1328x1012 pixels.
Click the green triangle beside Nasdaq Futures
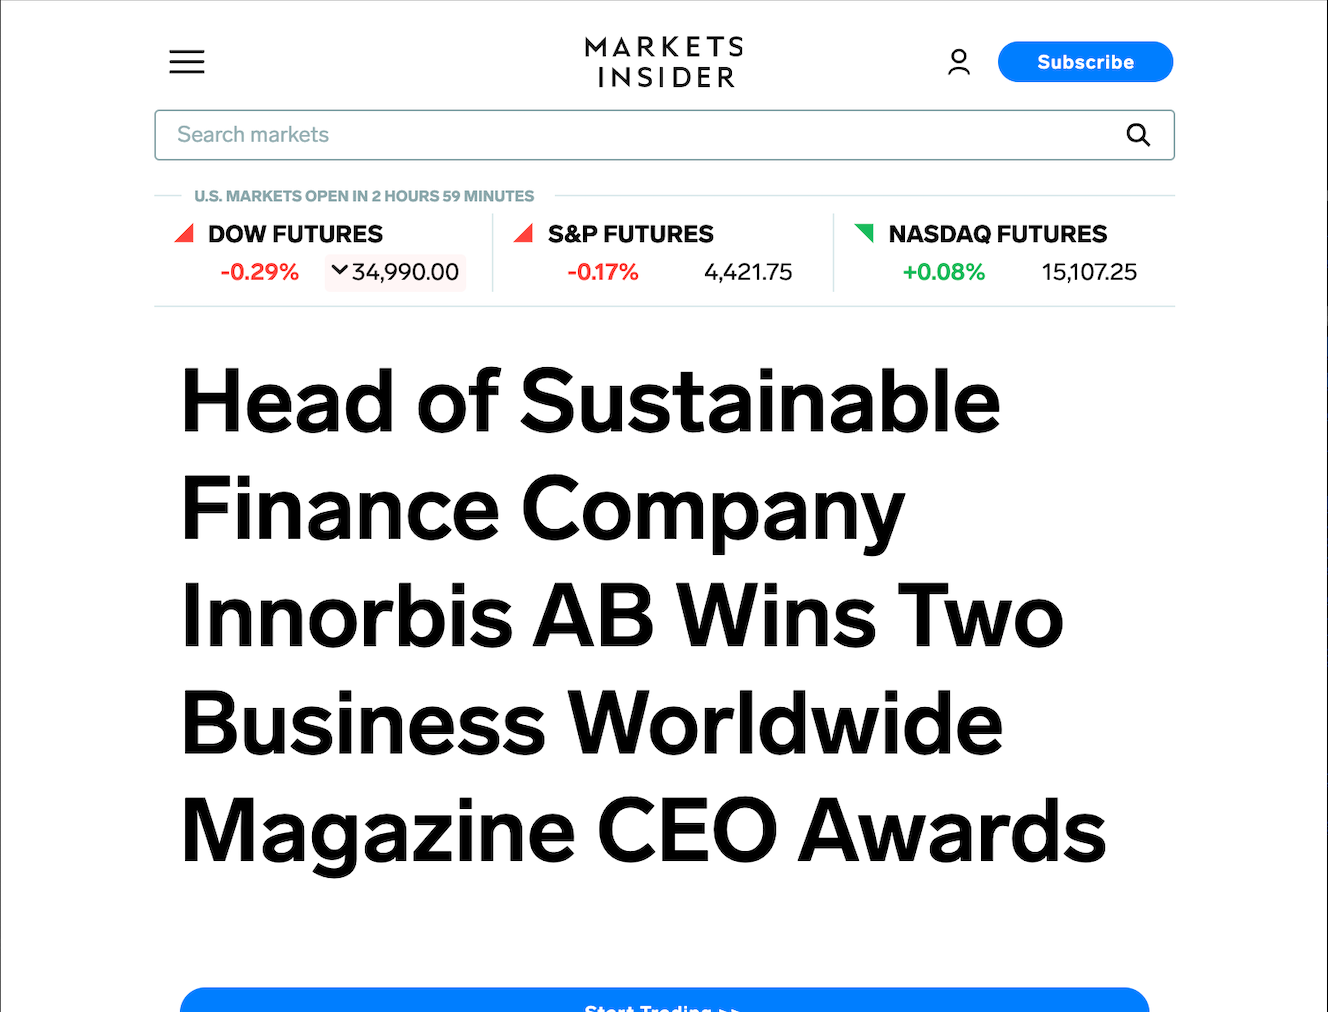pyautogui.click(x=864, y=233)
